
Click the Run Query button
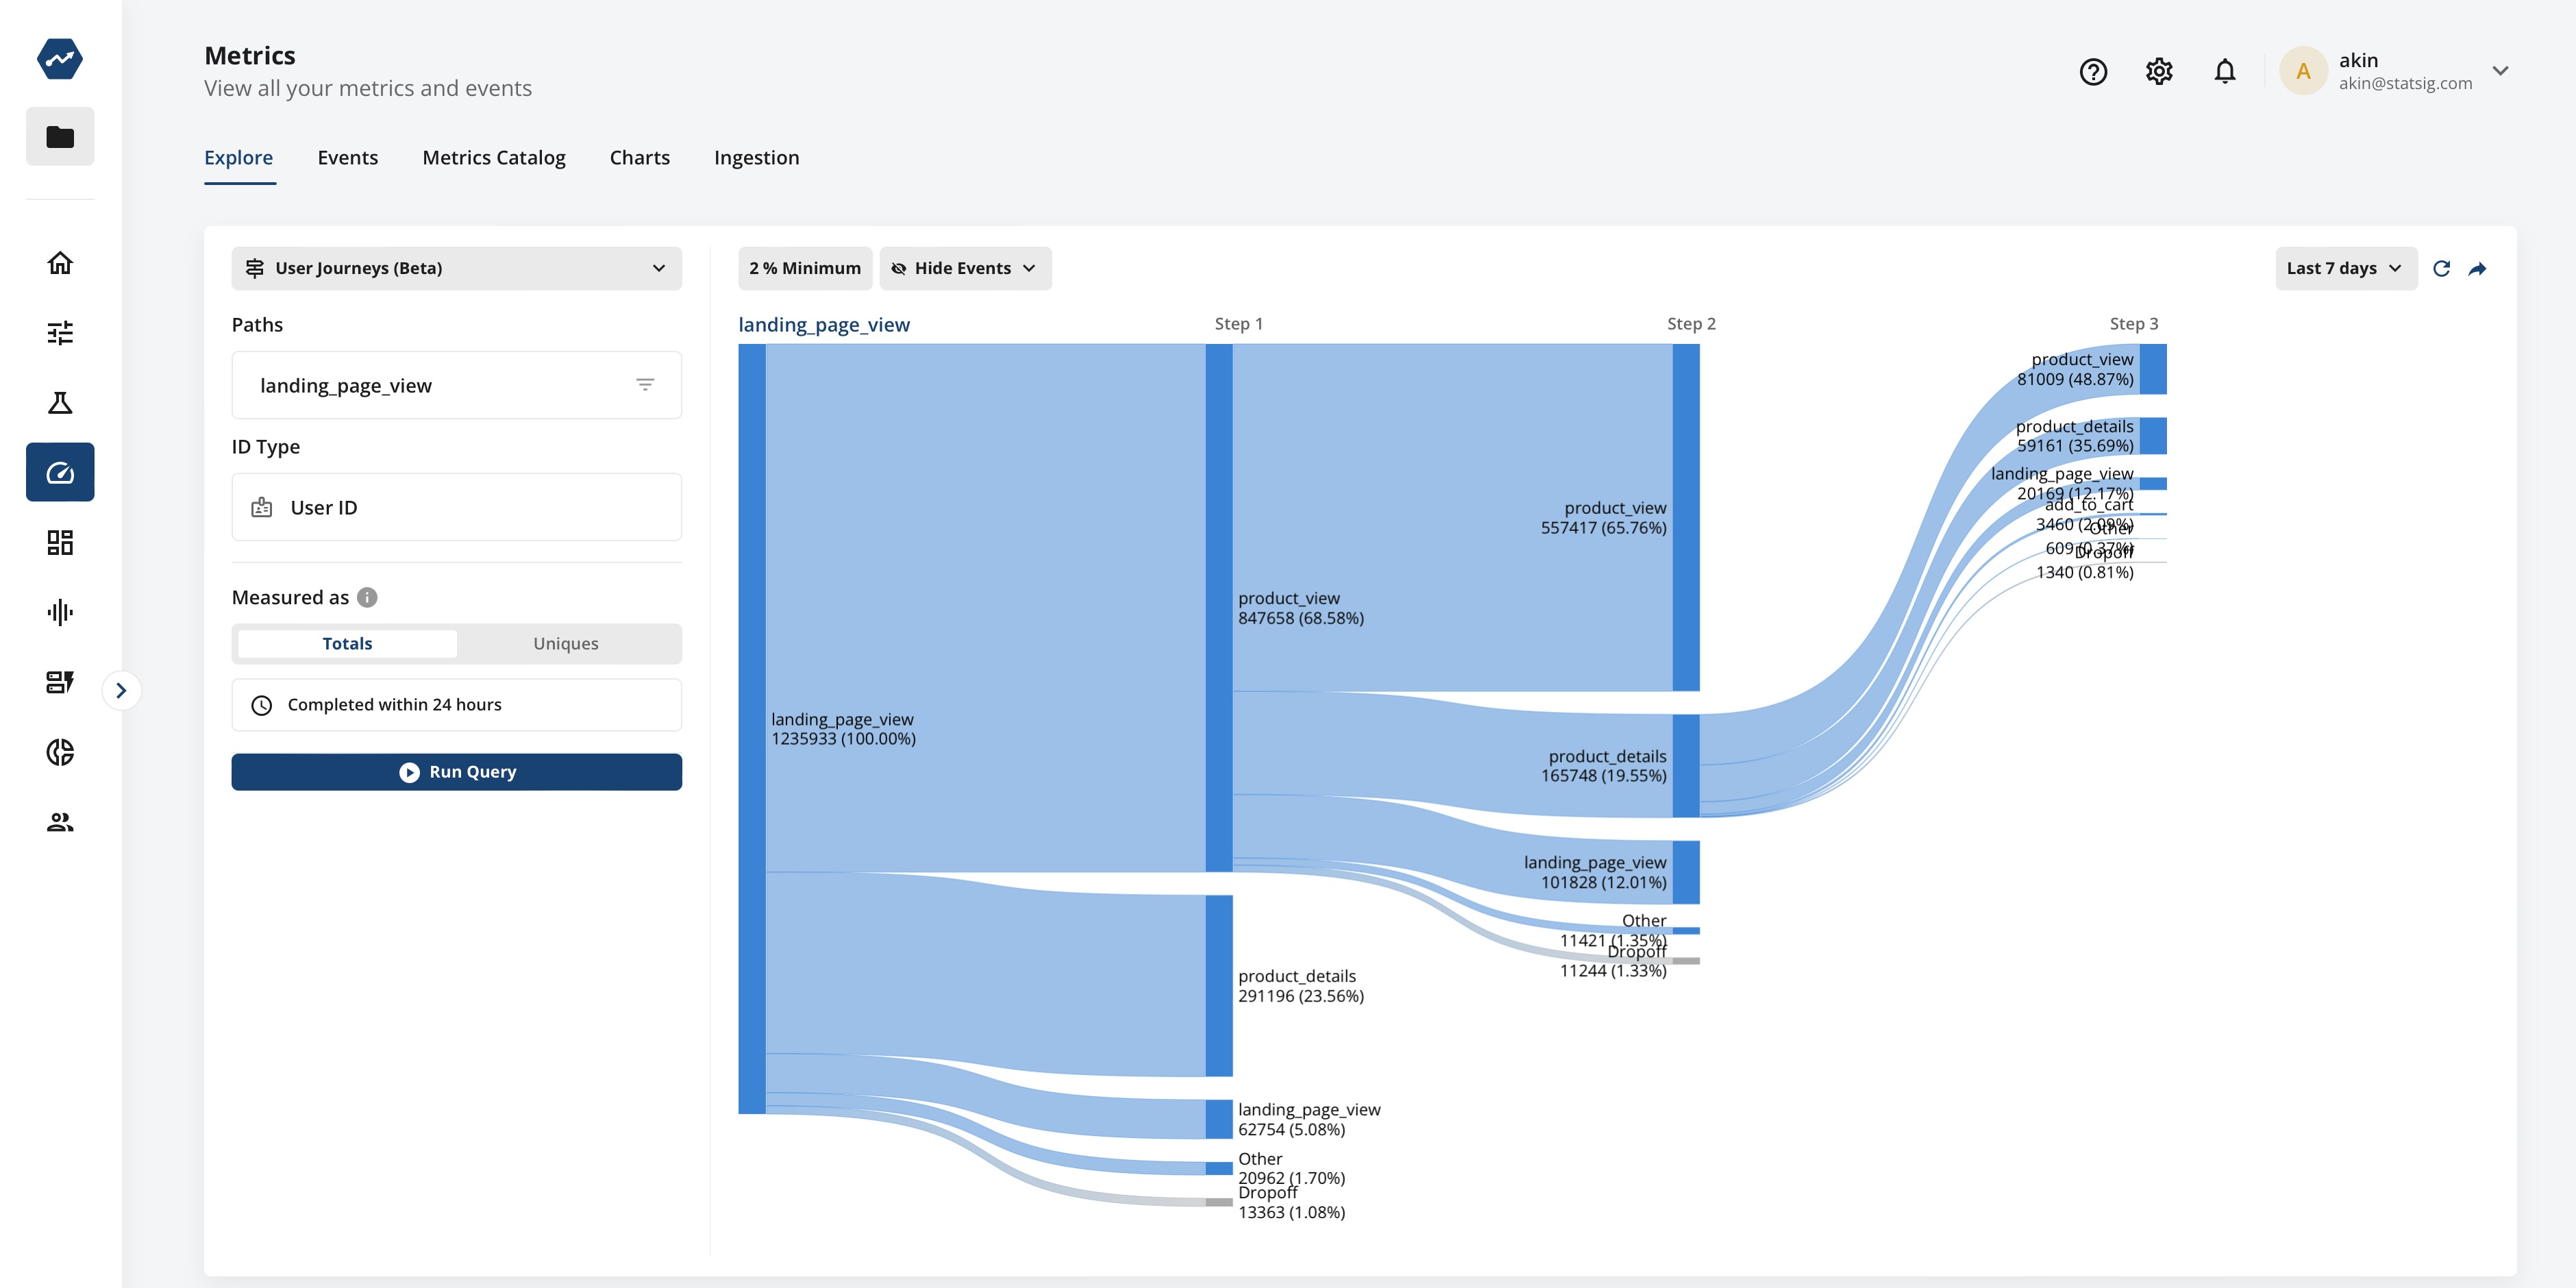[x=456, y=772]
